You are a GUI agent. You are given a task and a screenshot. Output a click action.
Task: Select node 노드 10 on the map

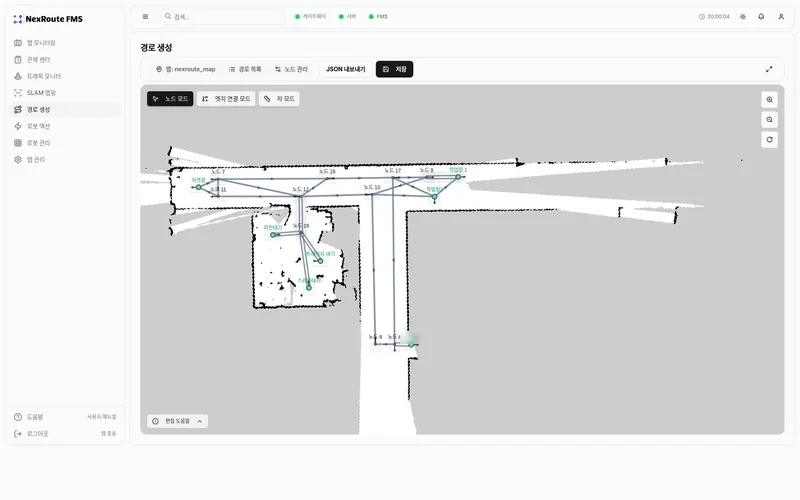372,194
